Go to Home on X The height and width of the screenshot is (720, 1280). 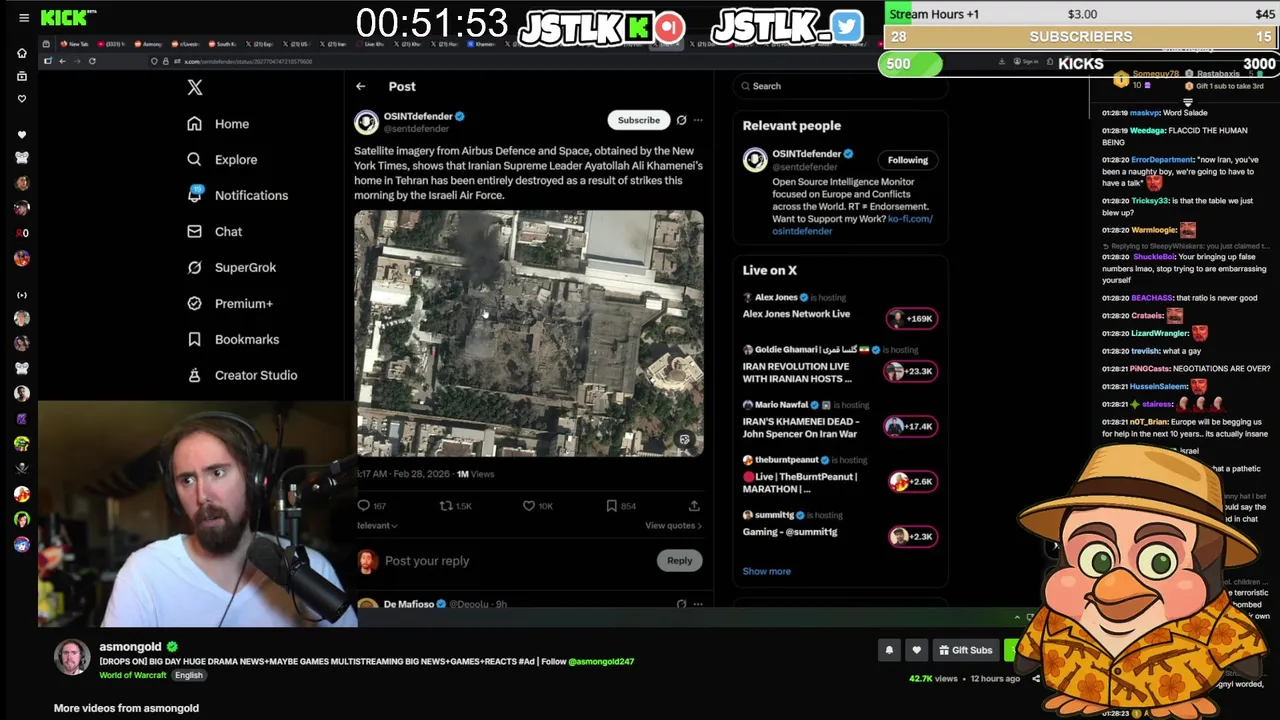[x=218, y=124]
